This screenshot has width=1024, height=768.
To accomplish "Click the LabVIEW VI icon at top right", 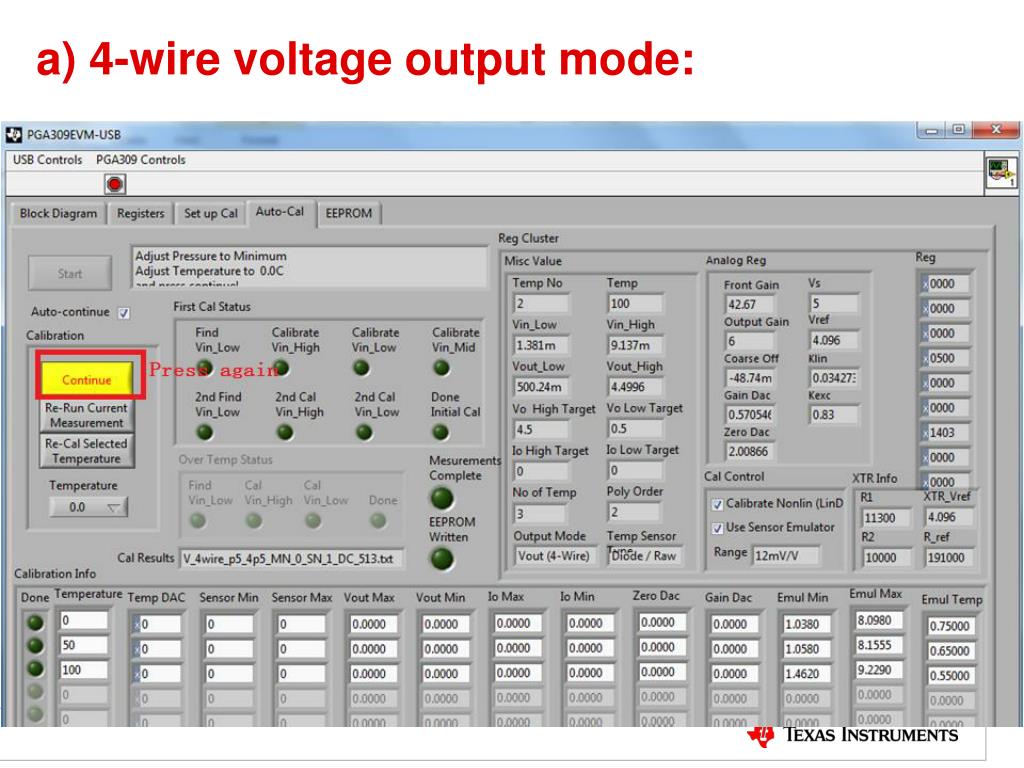I will click(1000, 172).
